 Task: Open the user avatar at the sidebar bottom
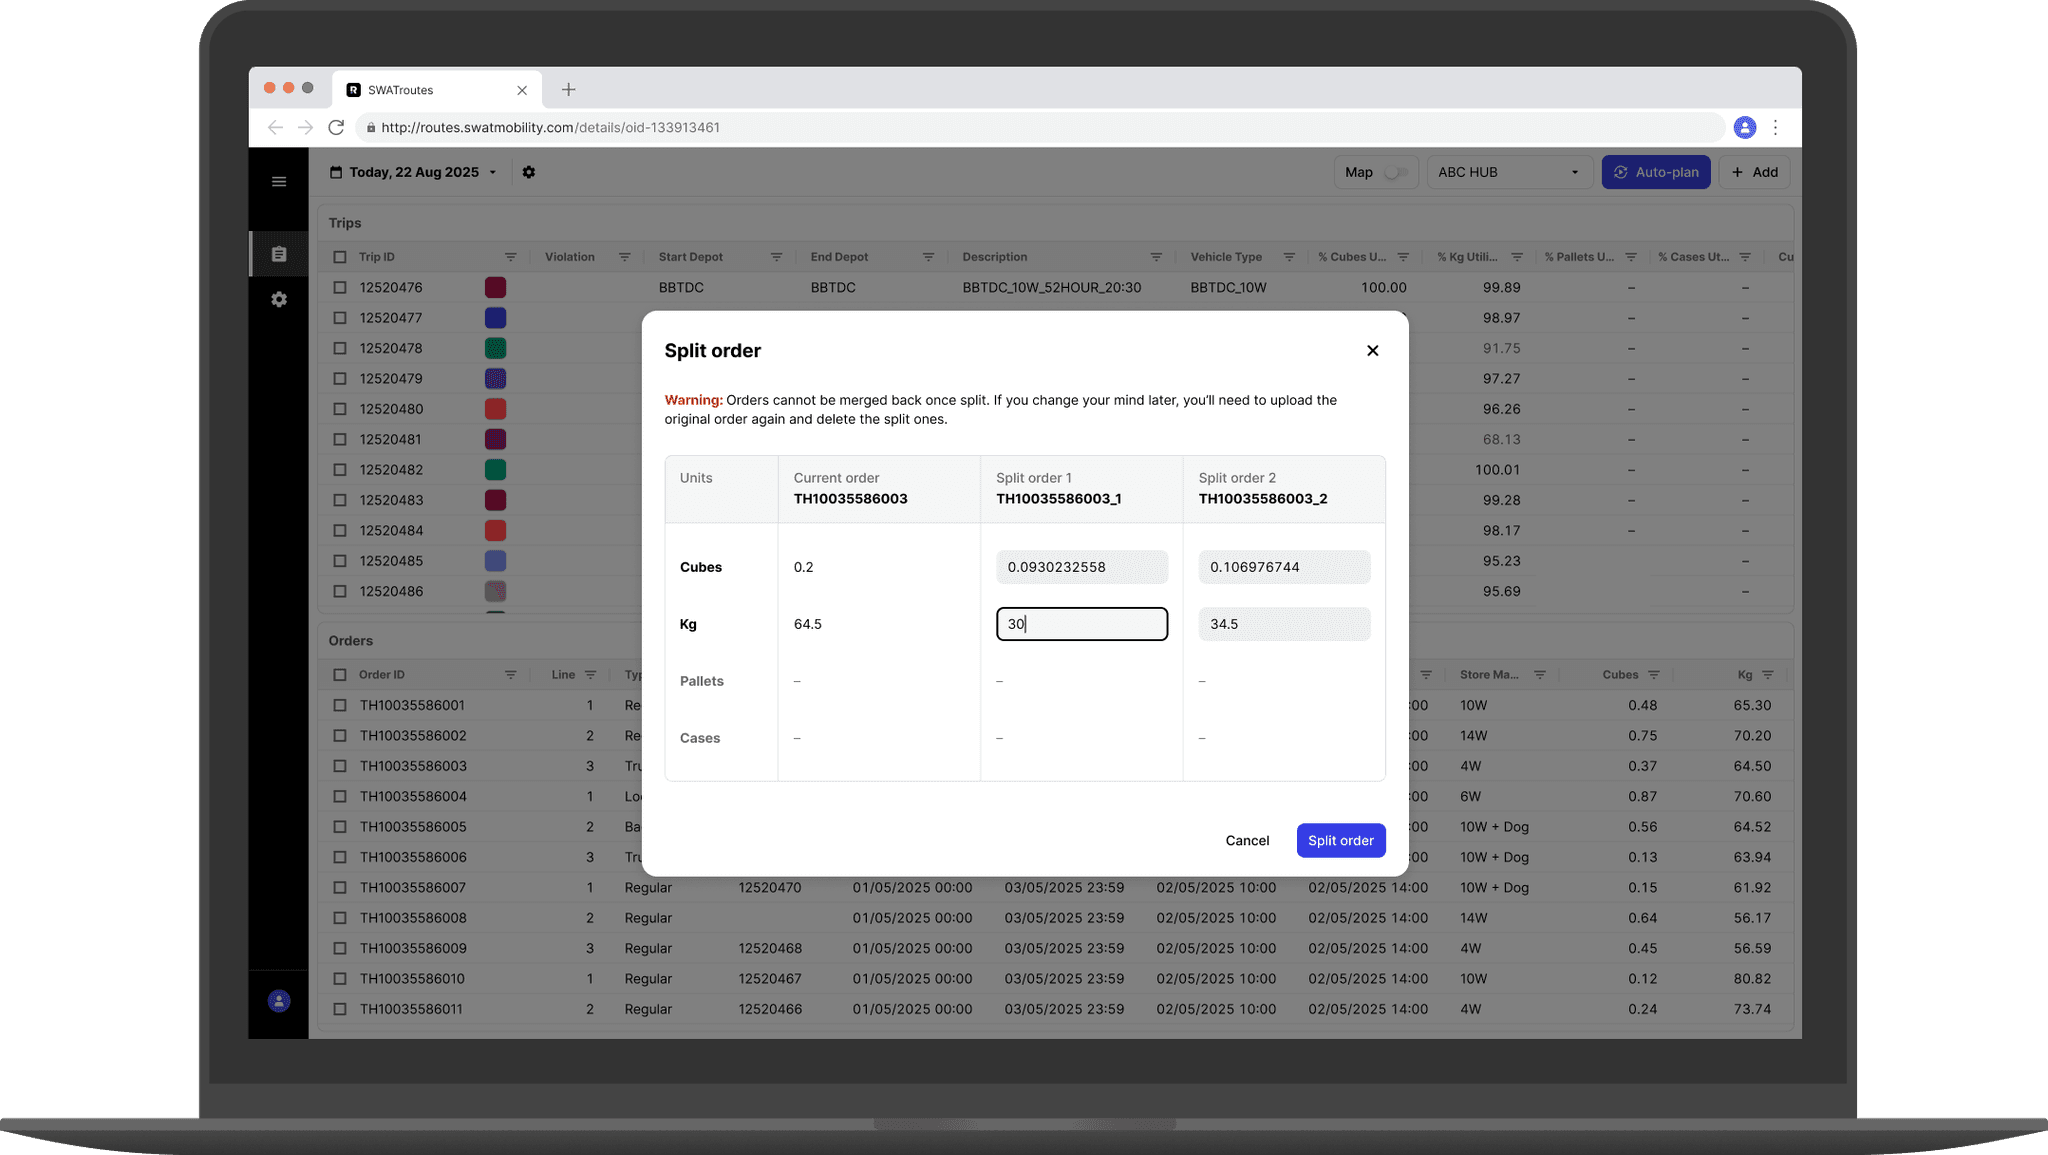(279, 1001)
